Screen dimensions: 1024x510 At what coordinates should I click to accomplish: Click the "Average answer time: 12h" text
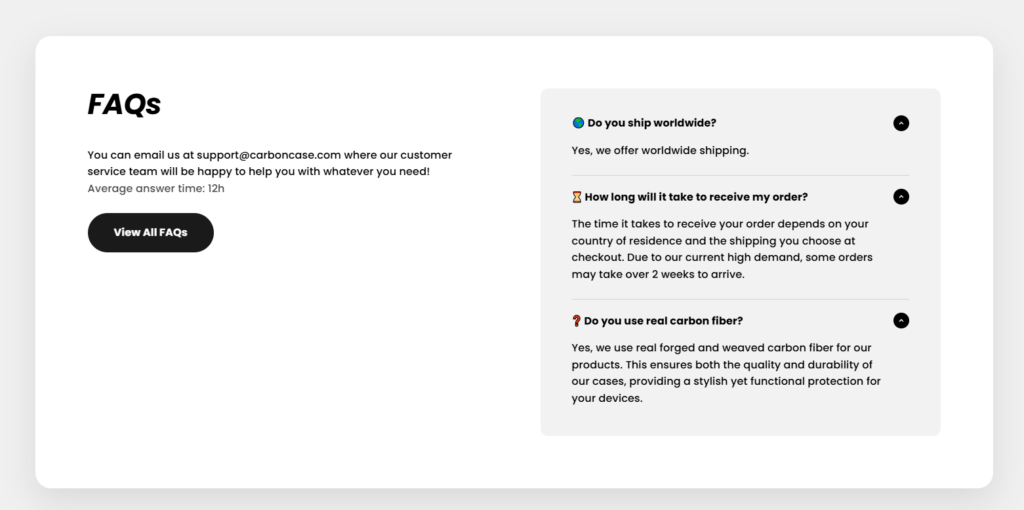tap(156, 188)
